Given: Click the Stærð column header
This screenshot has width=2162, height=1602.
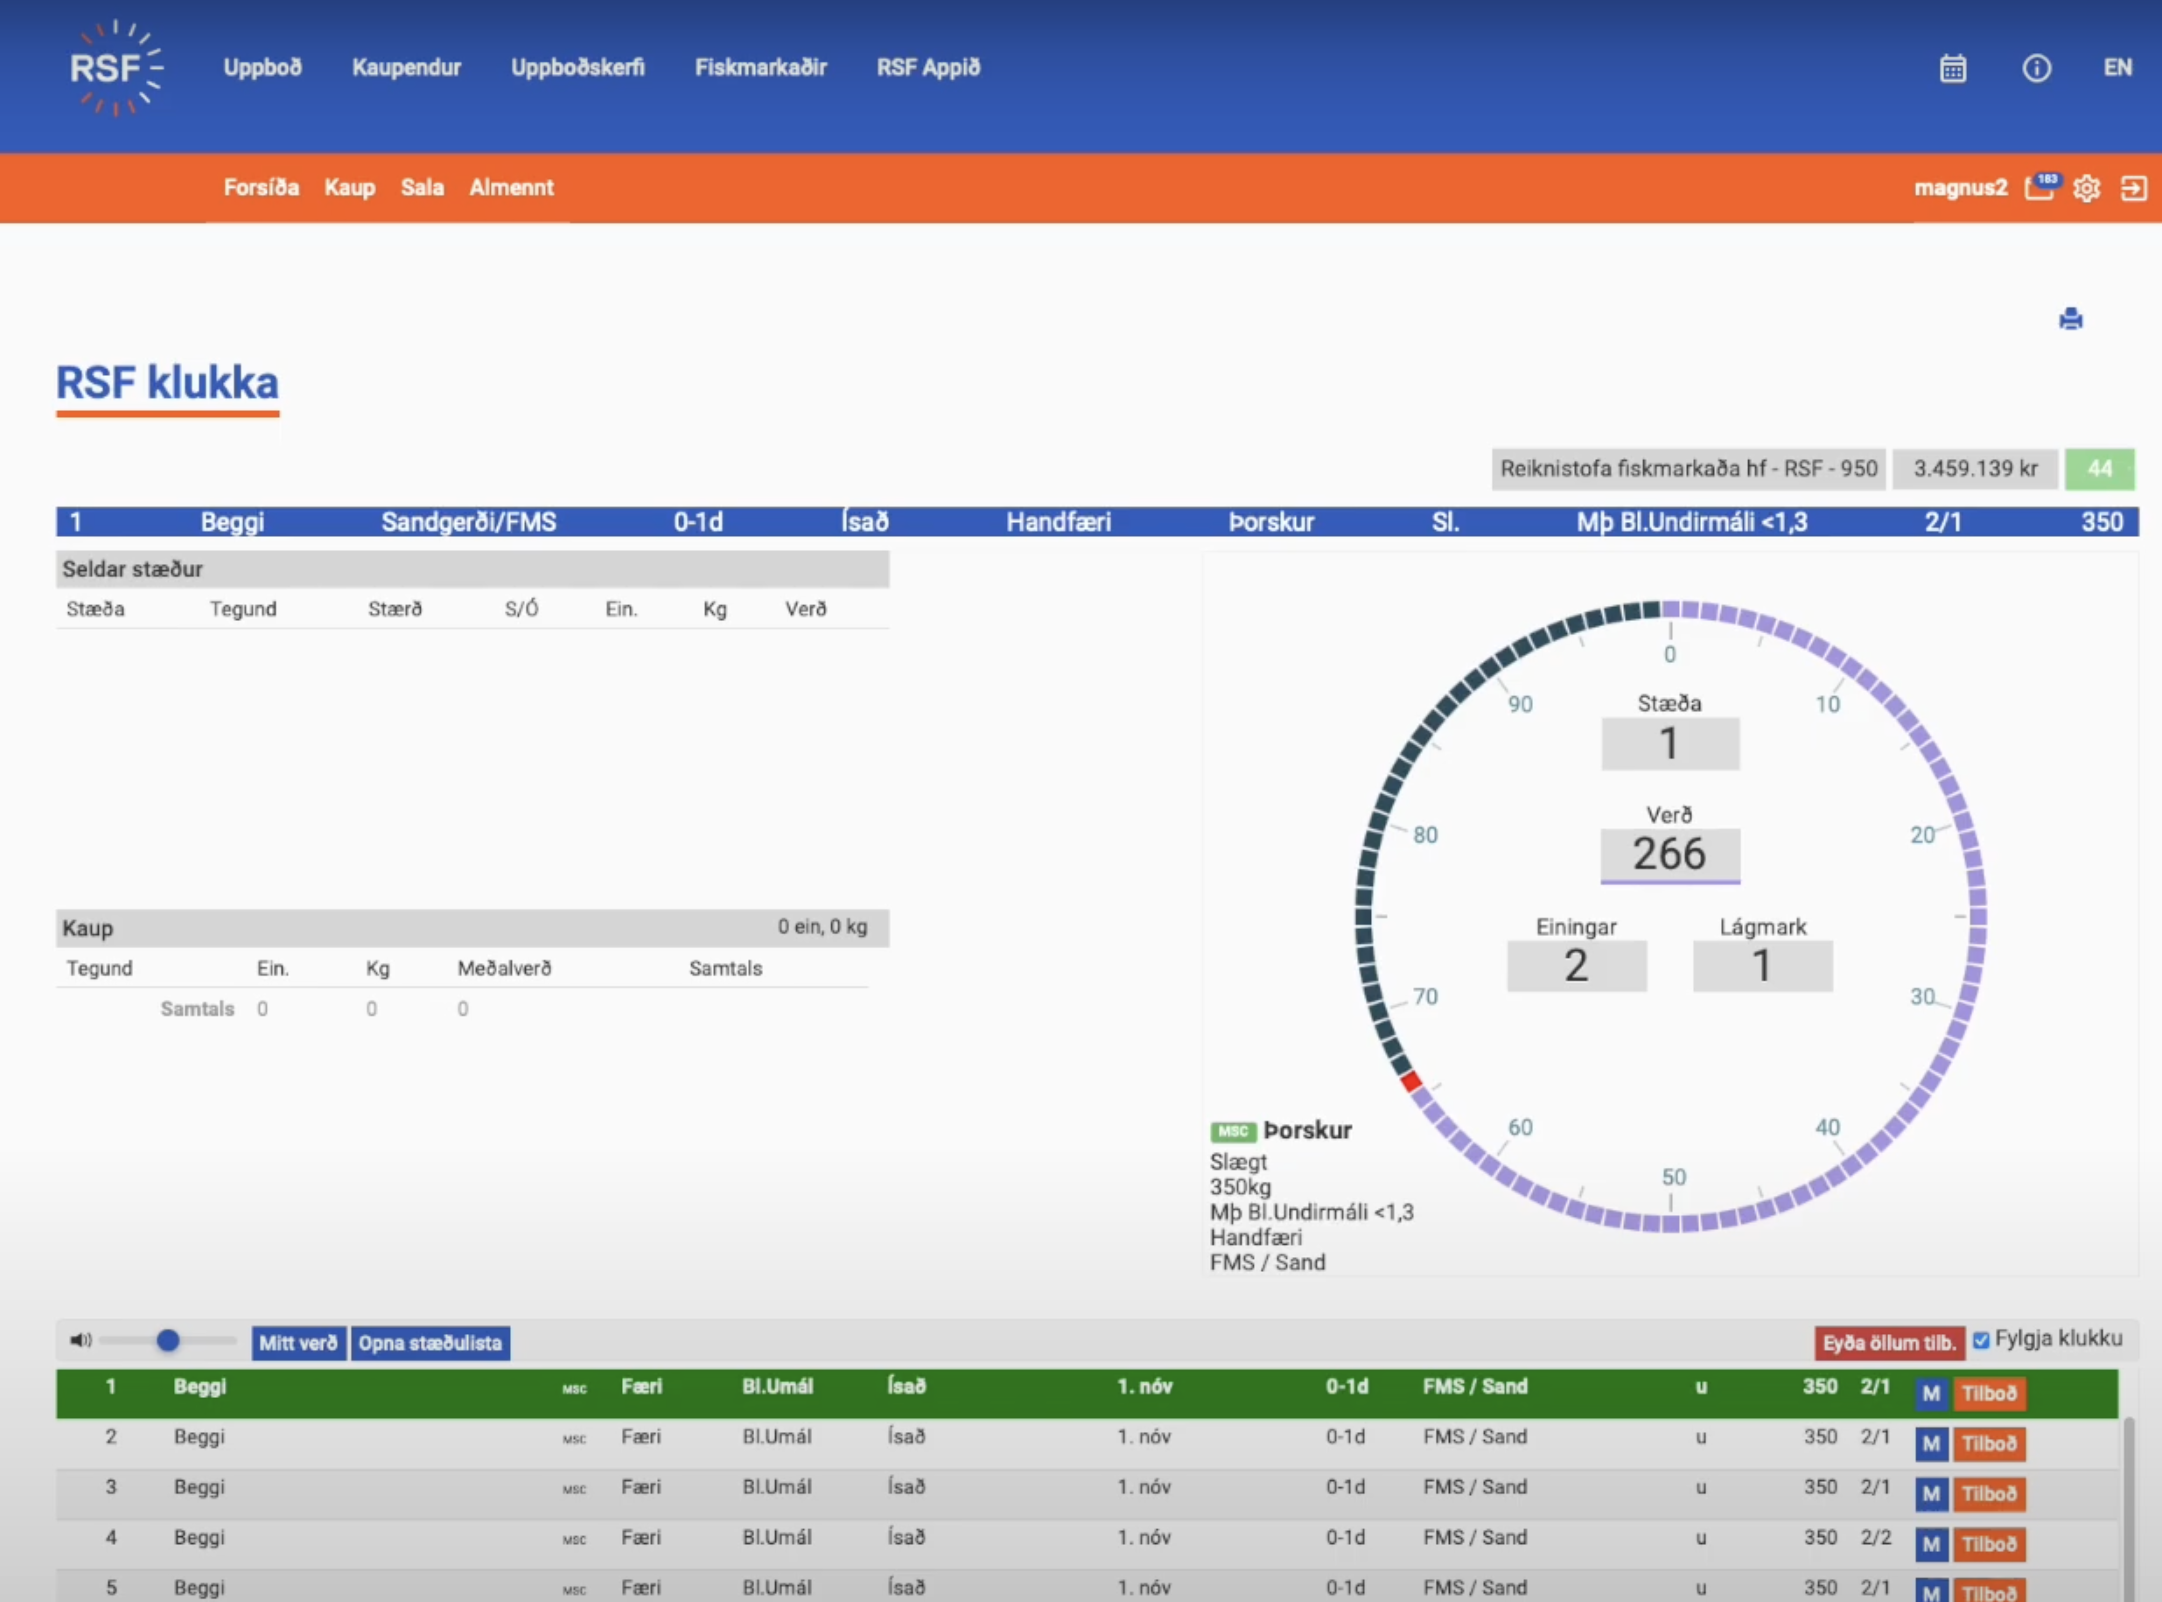Looking at the screenshot, I should pyautogui.click(x=395, y=609).
